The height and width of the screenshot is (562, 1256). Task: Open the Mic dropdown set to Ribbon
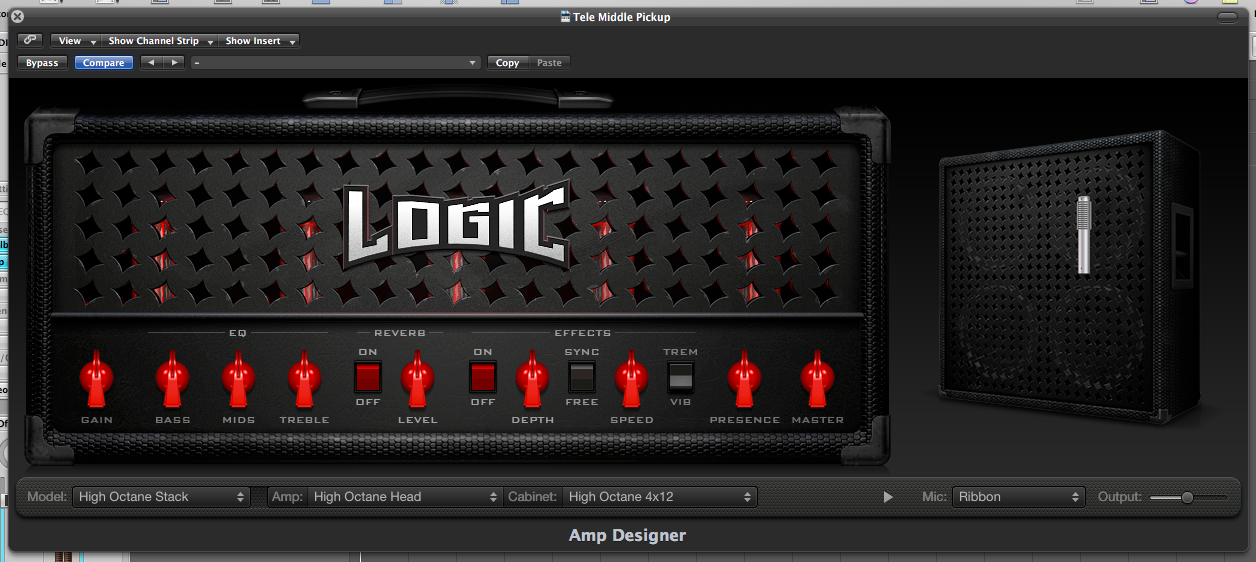click(1018, 497)
